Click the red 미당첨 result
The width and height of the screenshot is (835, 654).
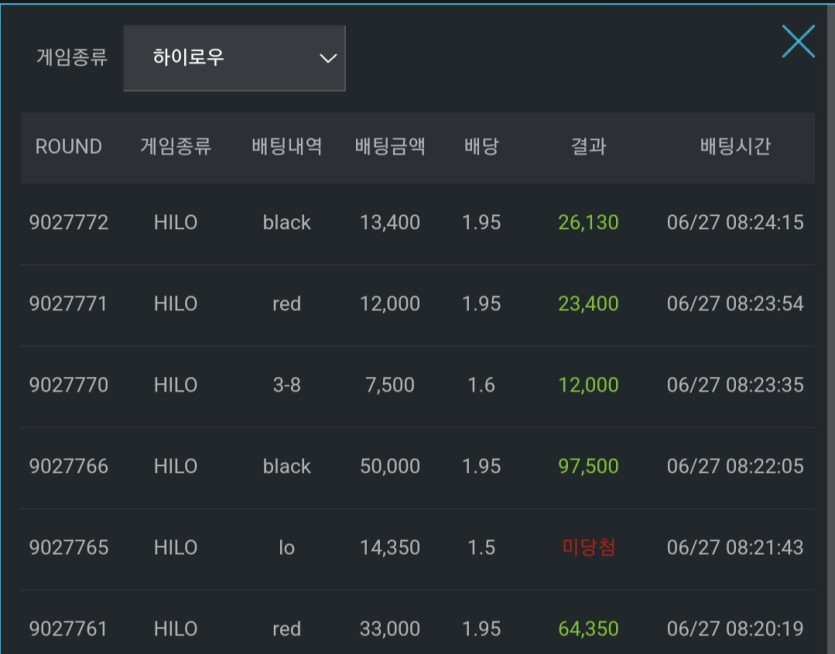point(589,547)
